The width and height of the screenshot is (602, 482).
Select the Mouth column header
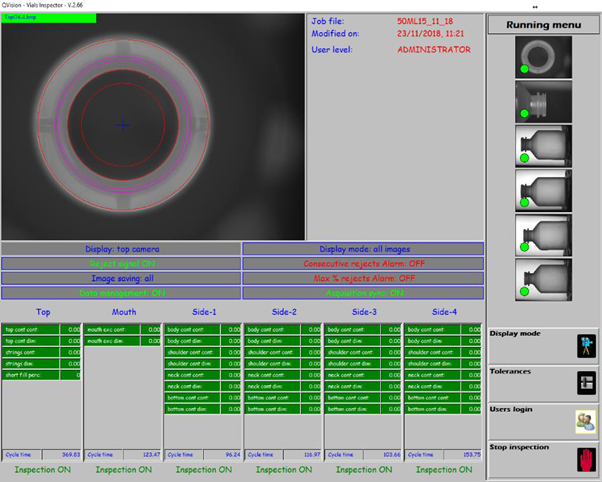[124, 312]
